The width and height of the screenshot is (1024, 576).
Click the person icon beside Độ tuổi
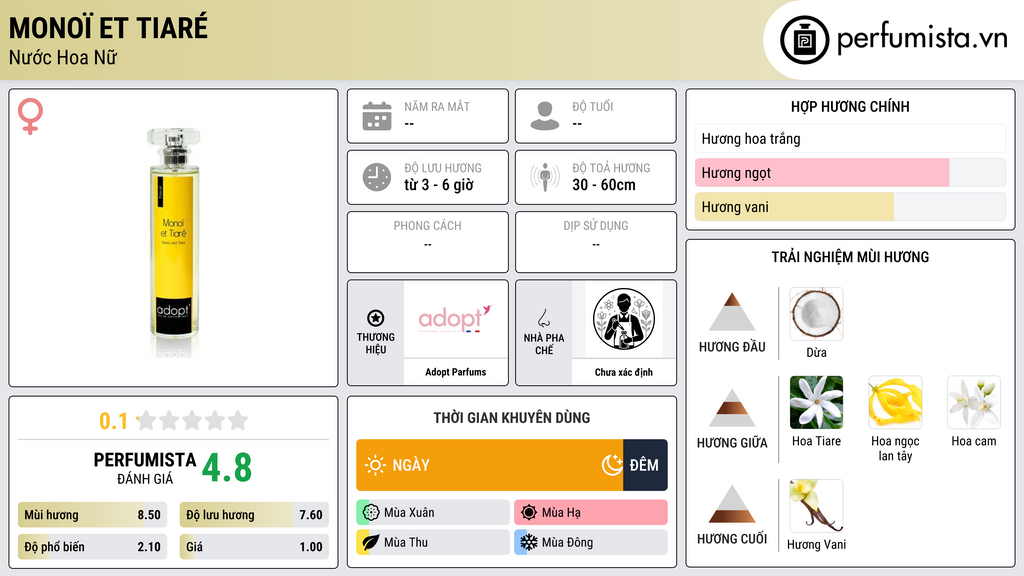click(x=545, y=116)
